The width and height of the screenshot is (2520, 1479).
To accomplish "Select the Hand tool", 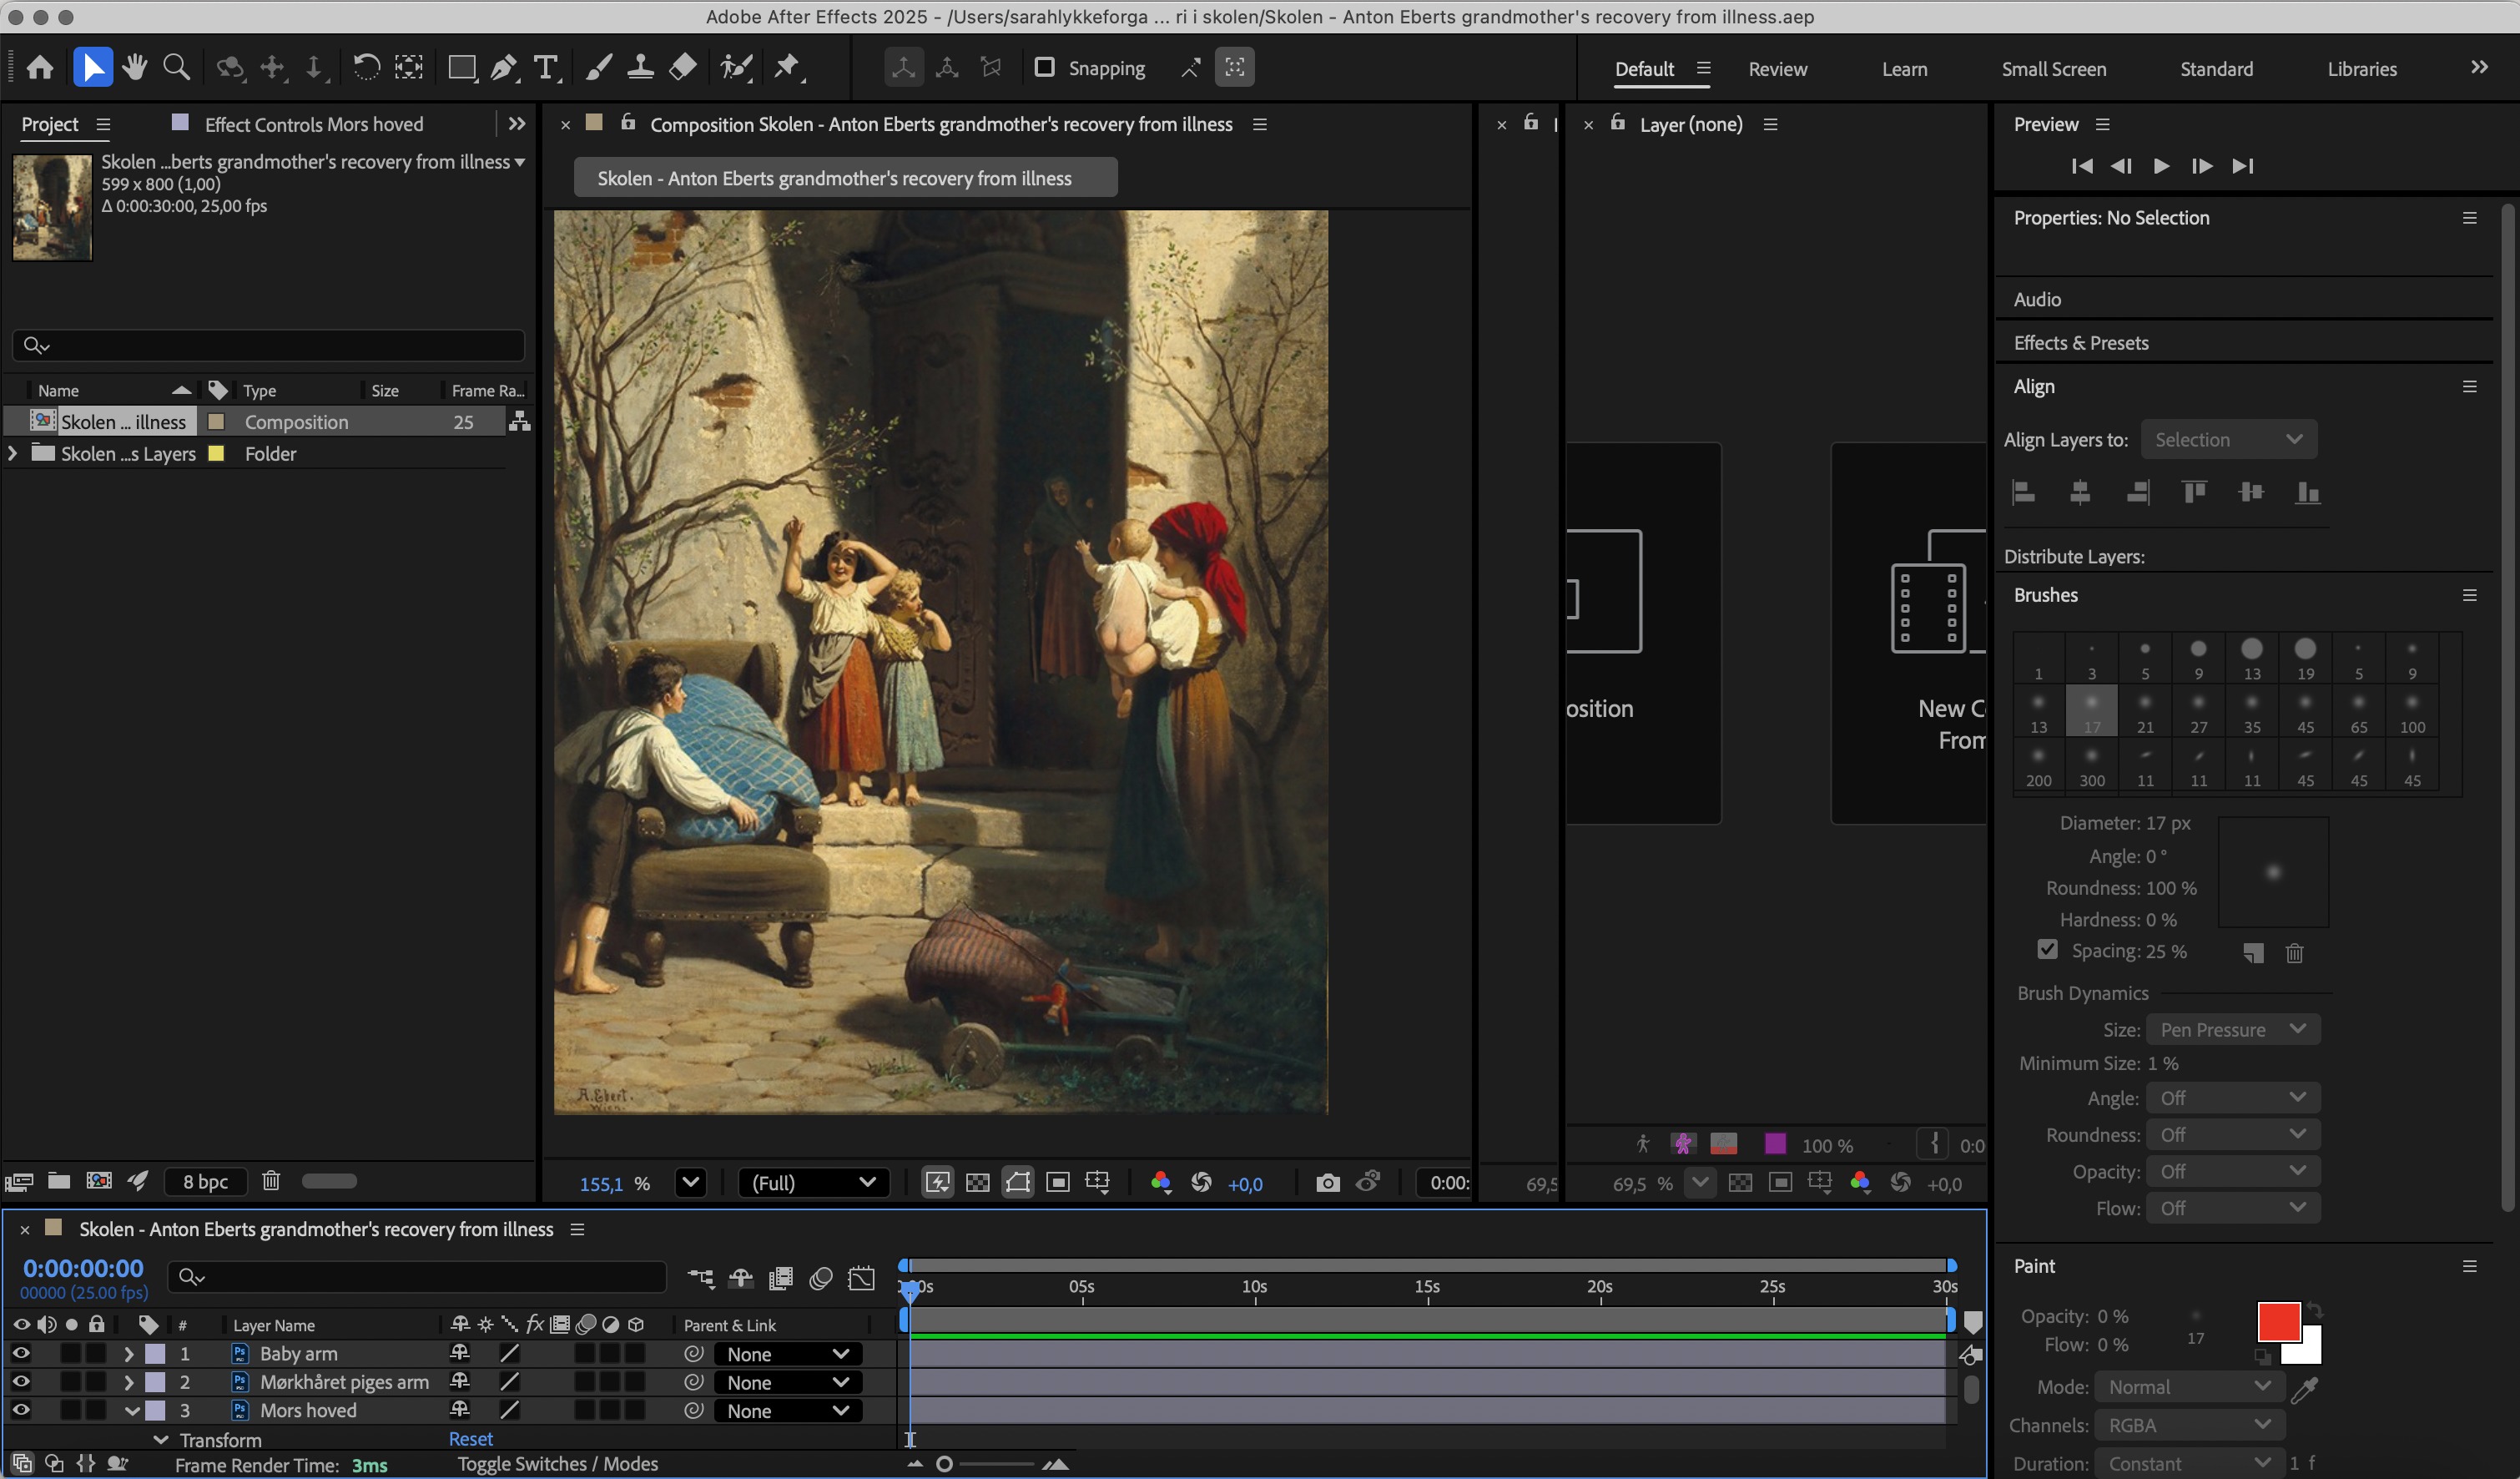I will pos(135,68).
